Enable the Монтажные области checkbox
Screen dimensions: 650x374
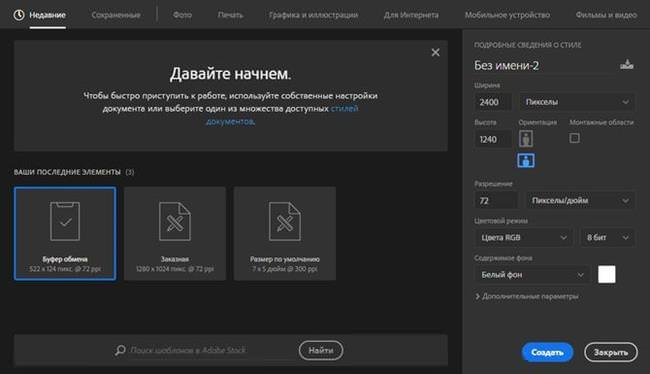tap(574, 138)
